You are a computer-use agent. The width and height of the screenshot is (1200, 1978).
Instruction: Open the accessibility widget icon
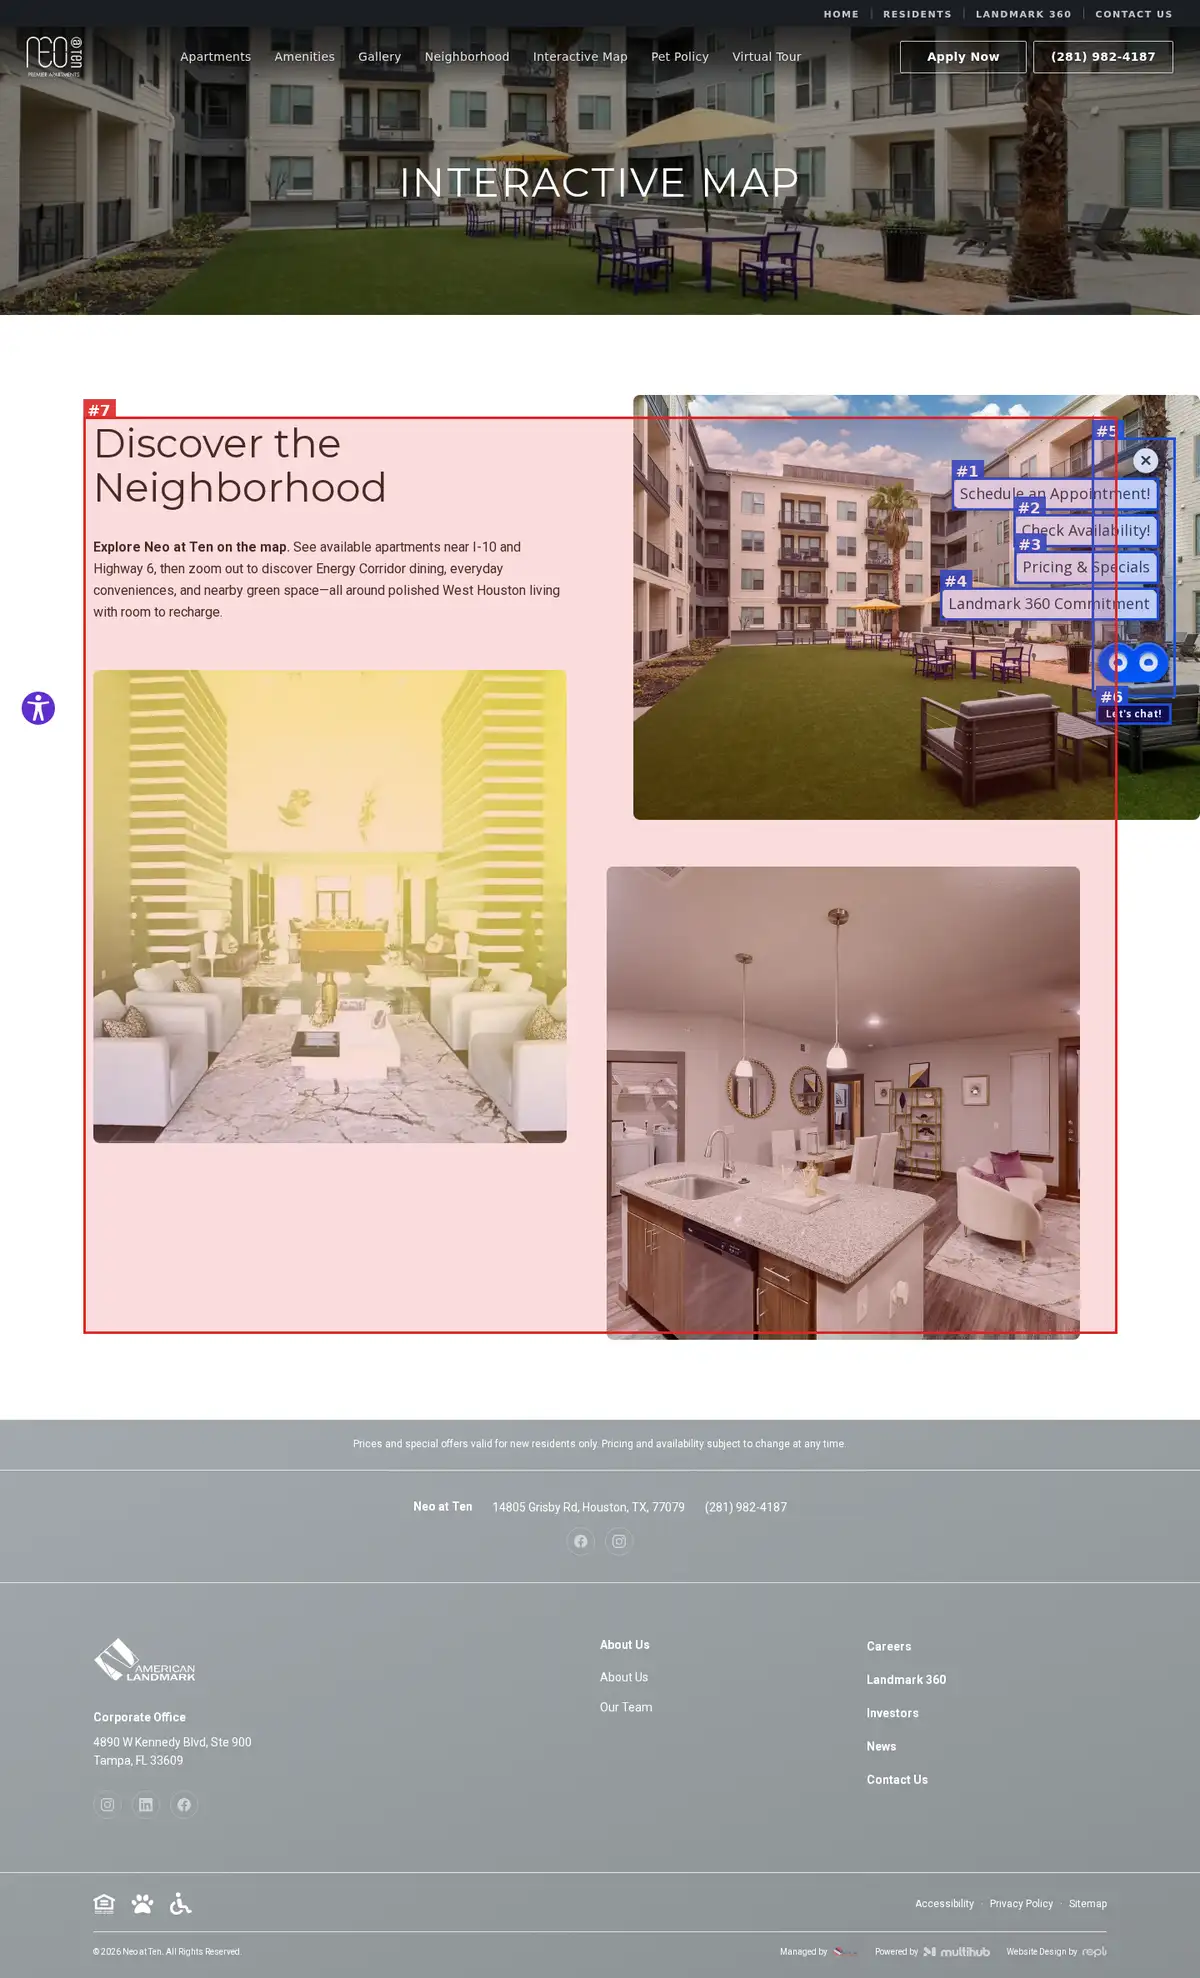[x=38, y=708]
